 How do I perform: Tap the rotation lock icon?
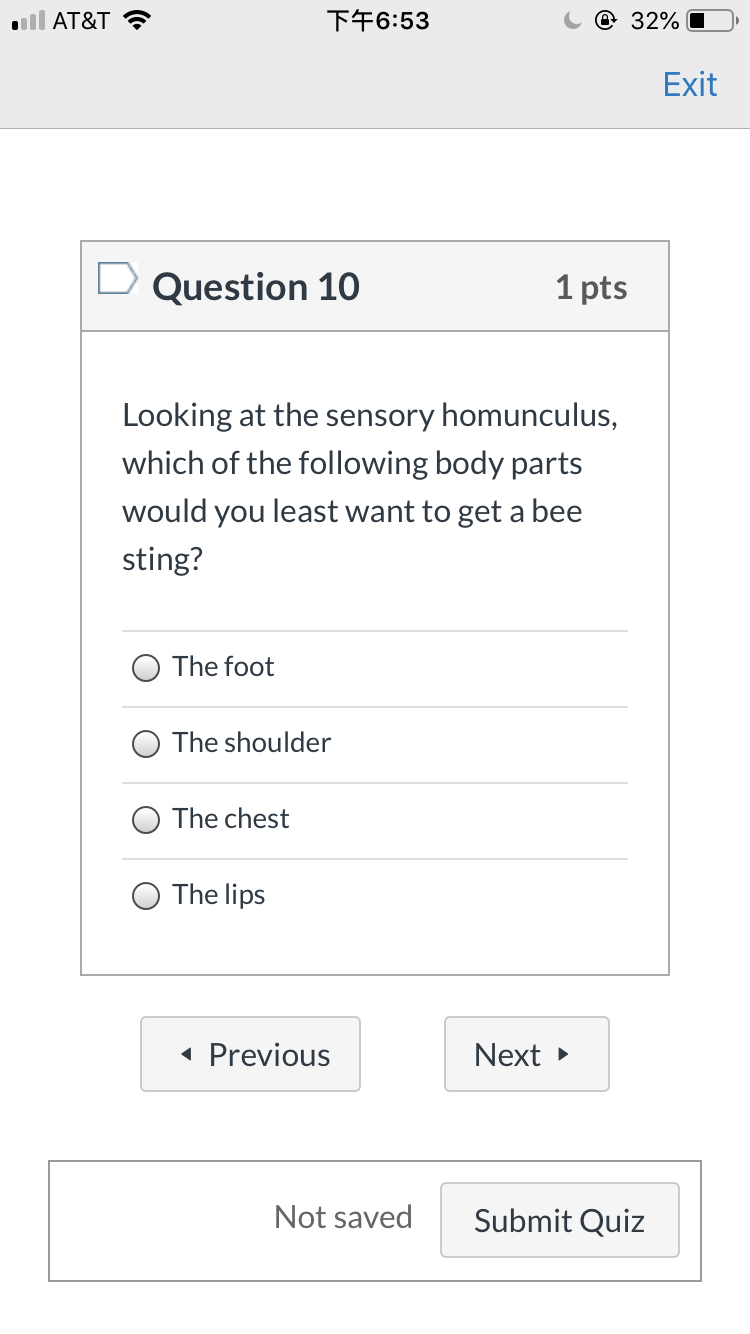coord(606,20)
